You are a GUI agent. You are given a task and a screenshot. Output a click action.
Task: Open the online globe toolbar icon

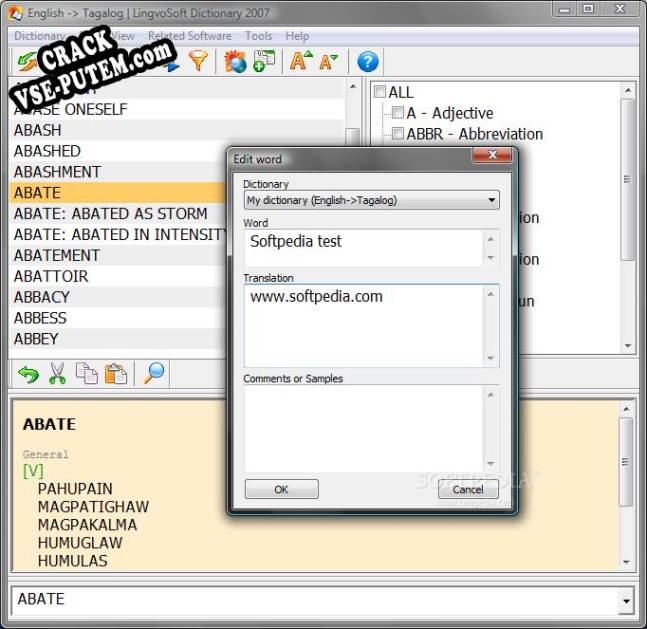[x=235, y=61]
